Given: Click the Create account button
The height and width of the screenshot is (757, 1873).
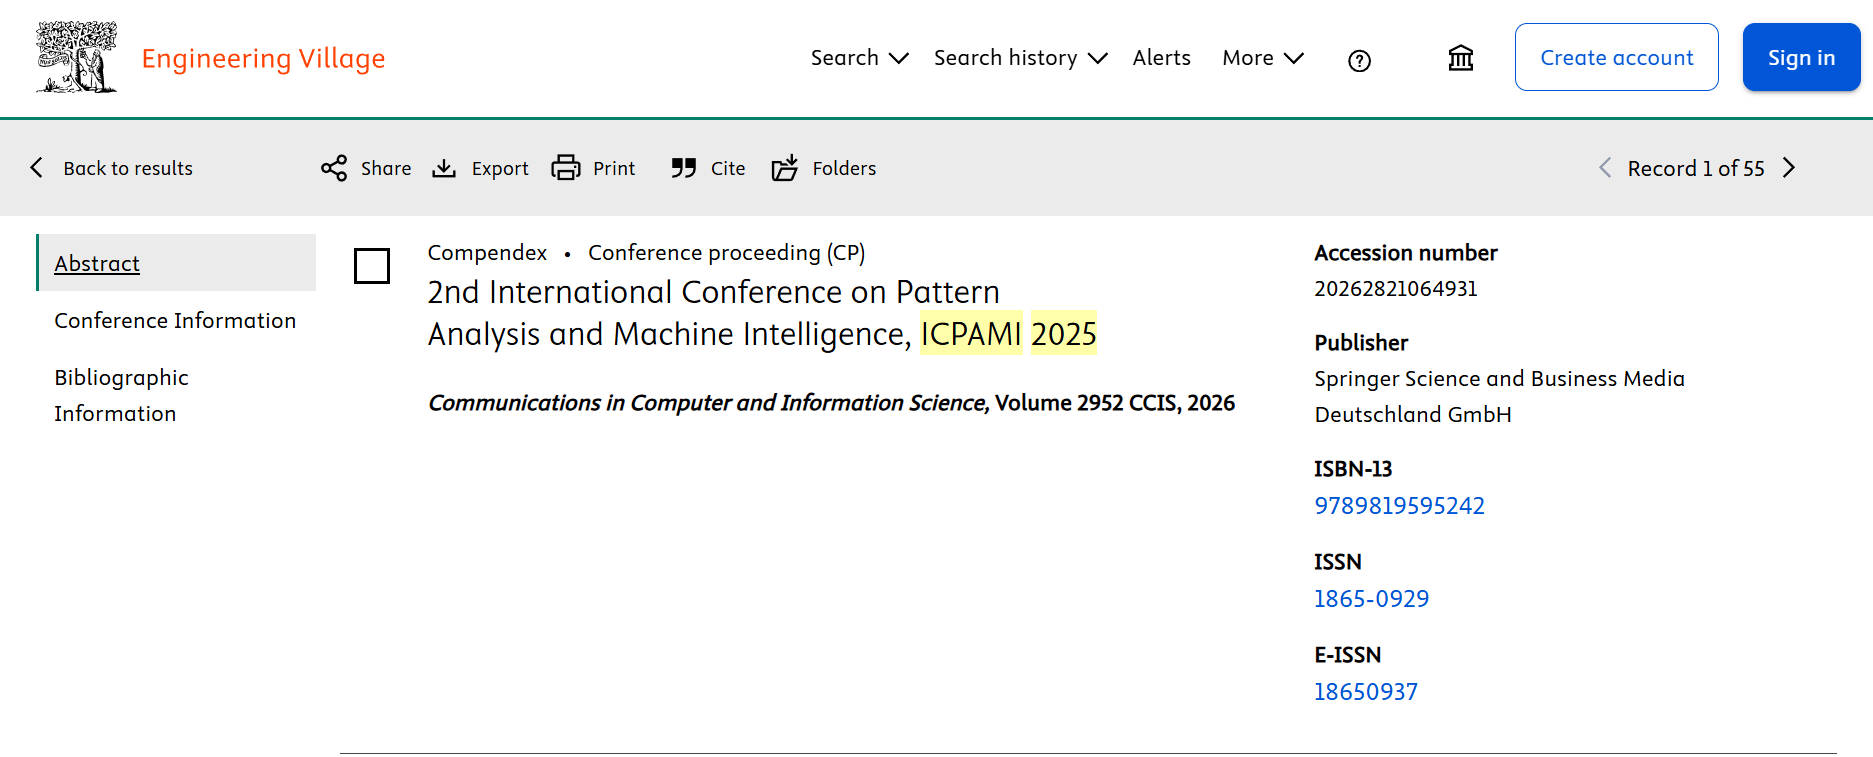Looking at the screenshot, I should pos(1617,57).
